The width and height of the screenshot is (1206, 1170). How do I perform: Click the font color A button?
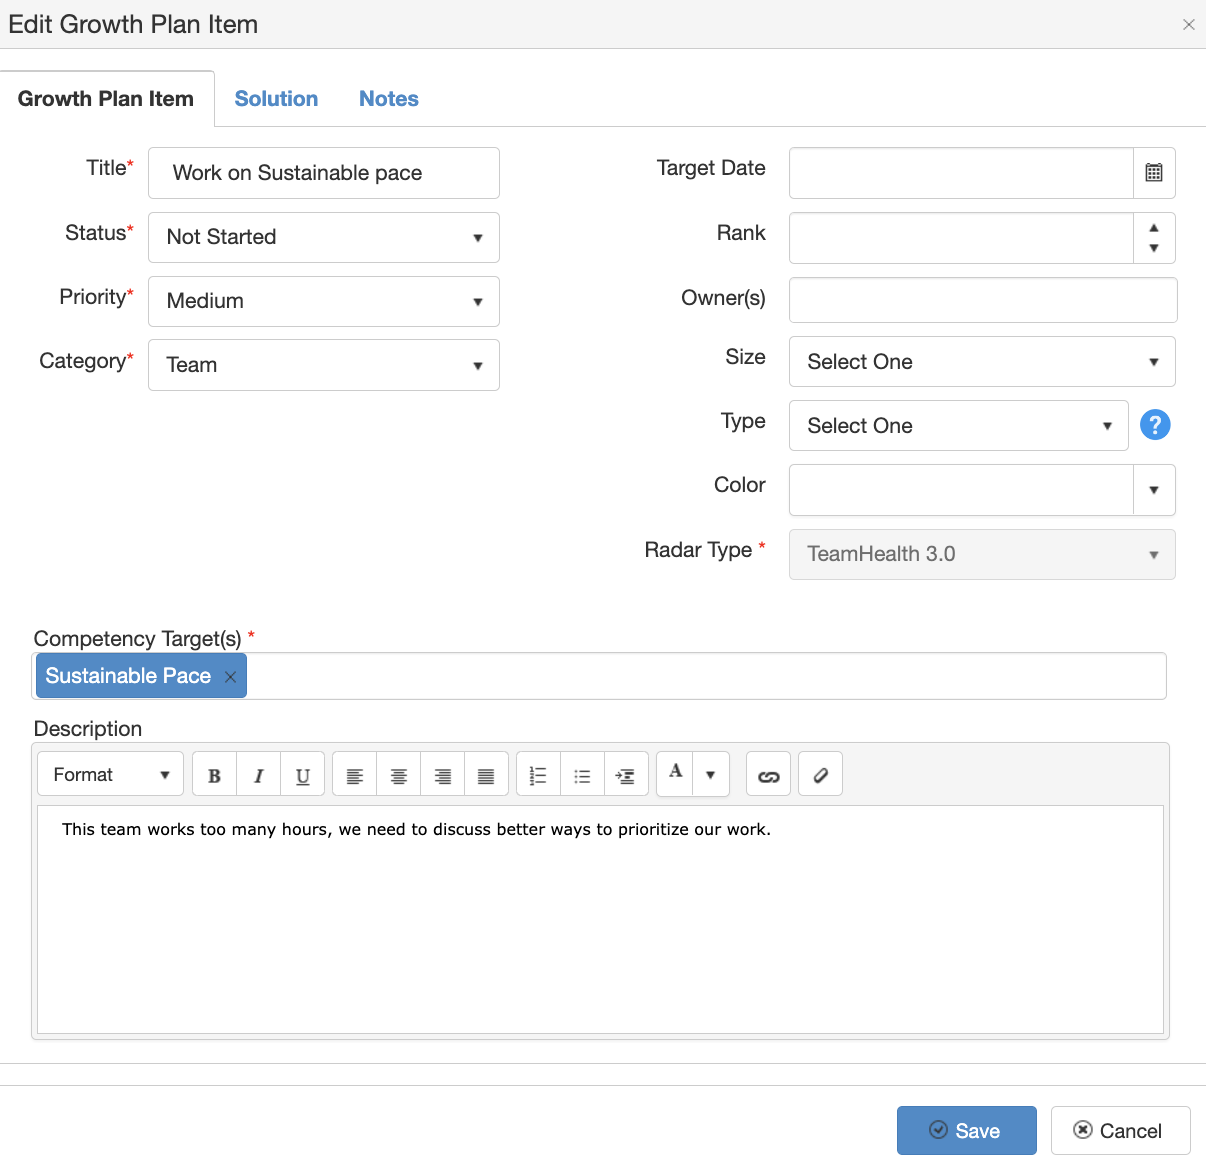pyautogui.click(x=675, y=775)
